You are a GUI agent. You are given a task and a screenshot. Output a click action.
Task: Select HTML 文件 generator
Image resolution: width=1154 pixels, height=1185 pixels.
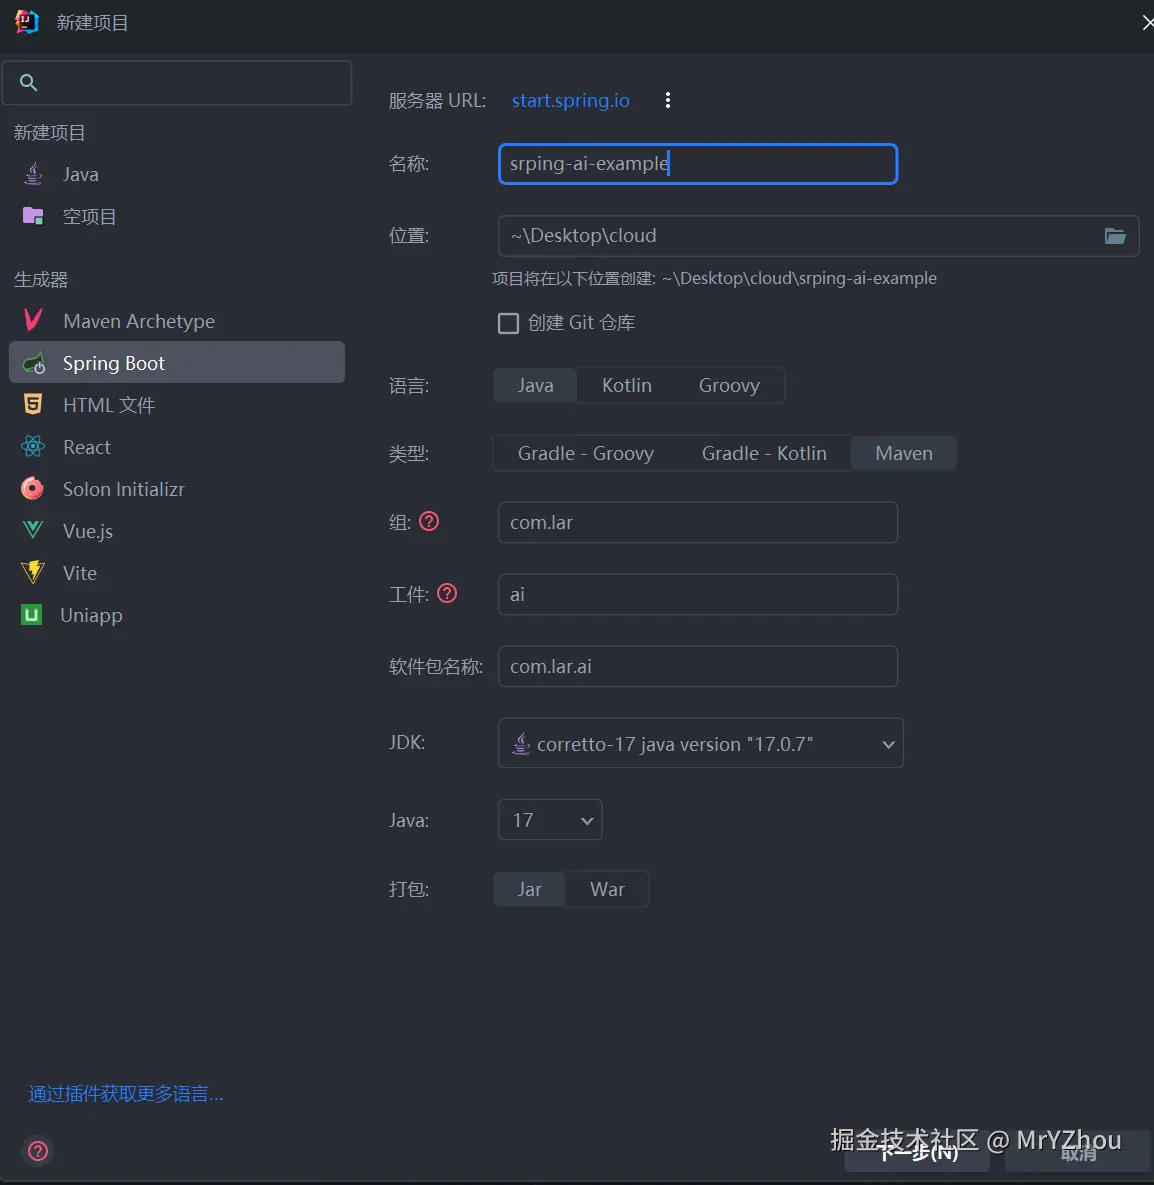(x=177, y=405)
